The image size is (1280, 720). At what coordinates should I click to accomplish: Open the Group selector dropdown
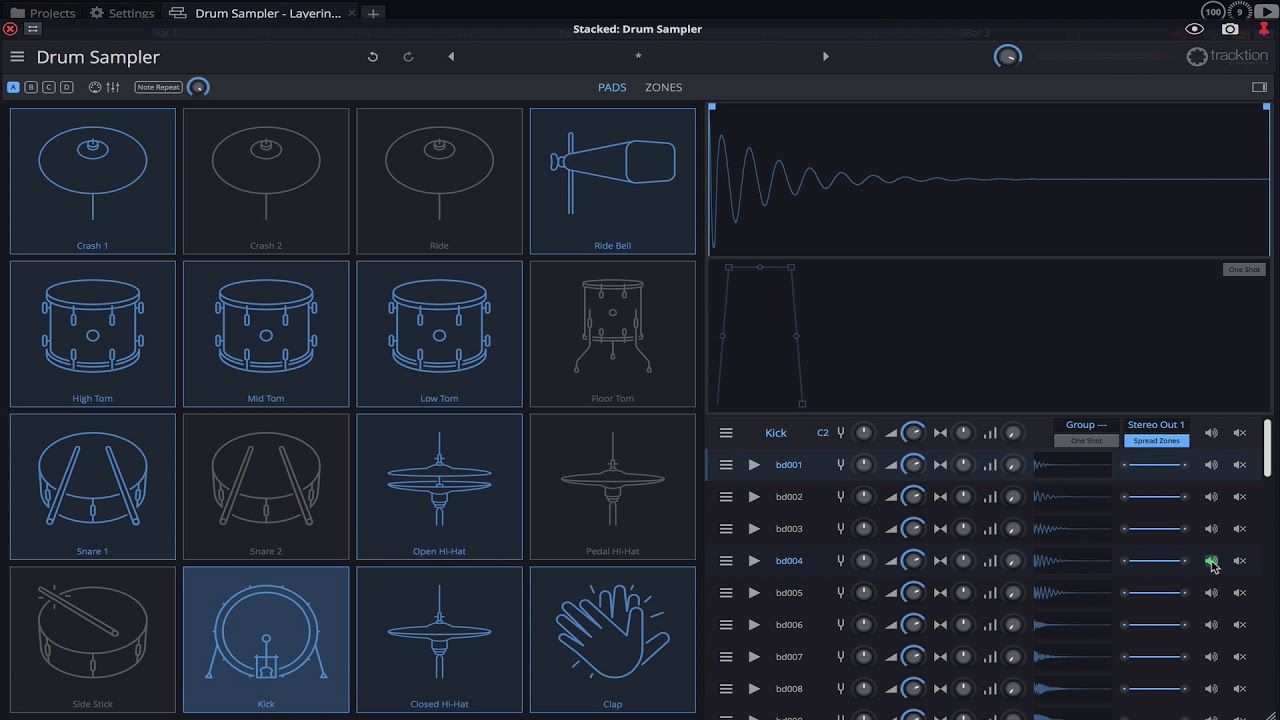click(1086, 425)
